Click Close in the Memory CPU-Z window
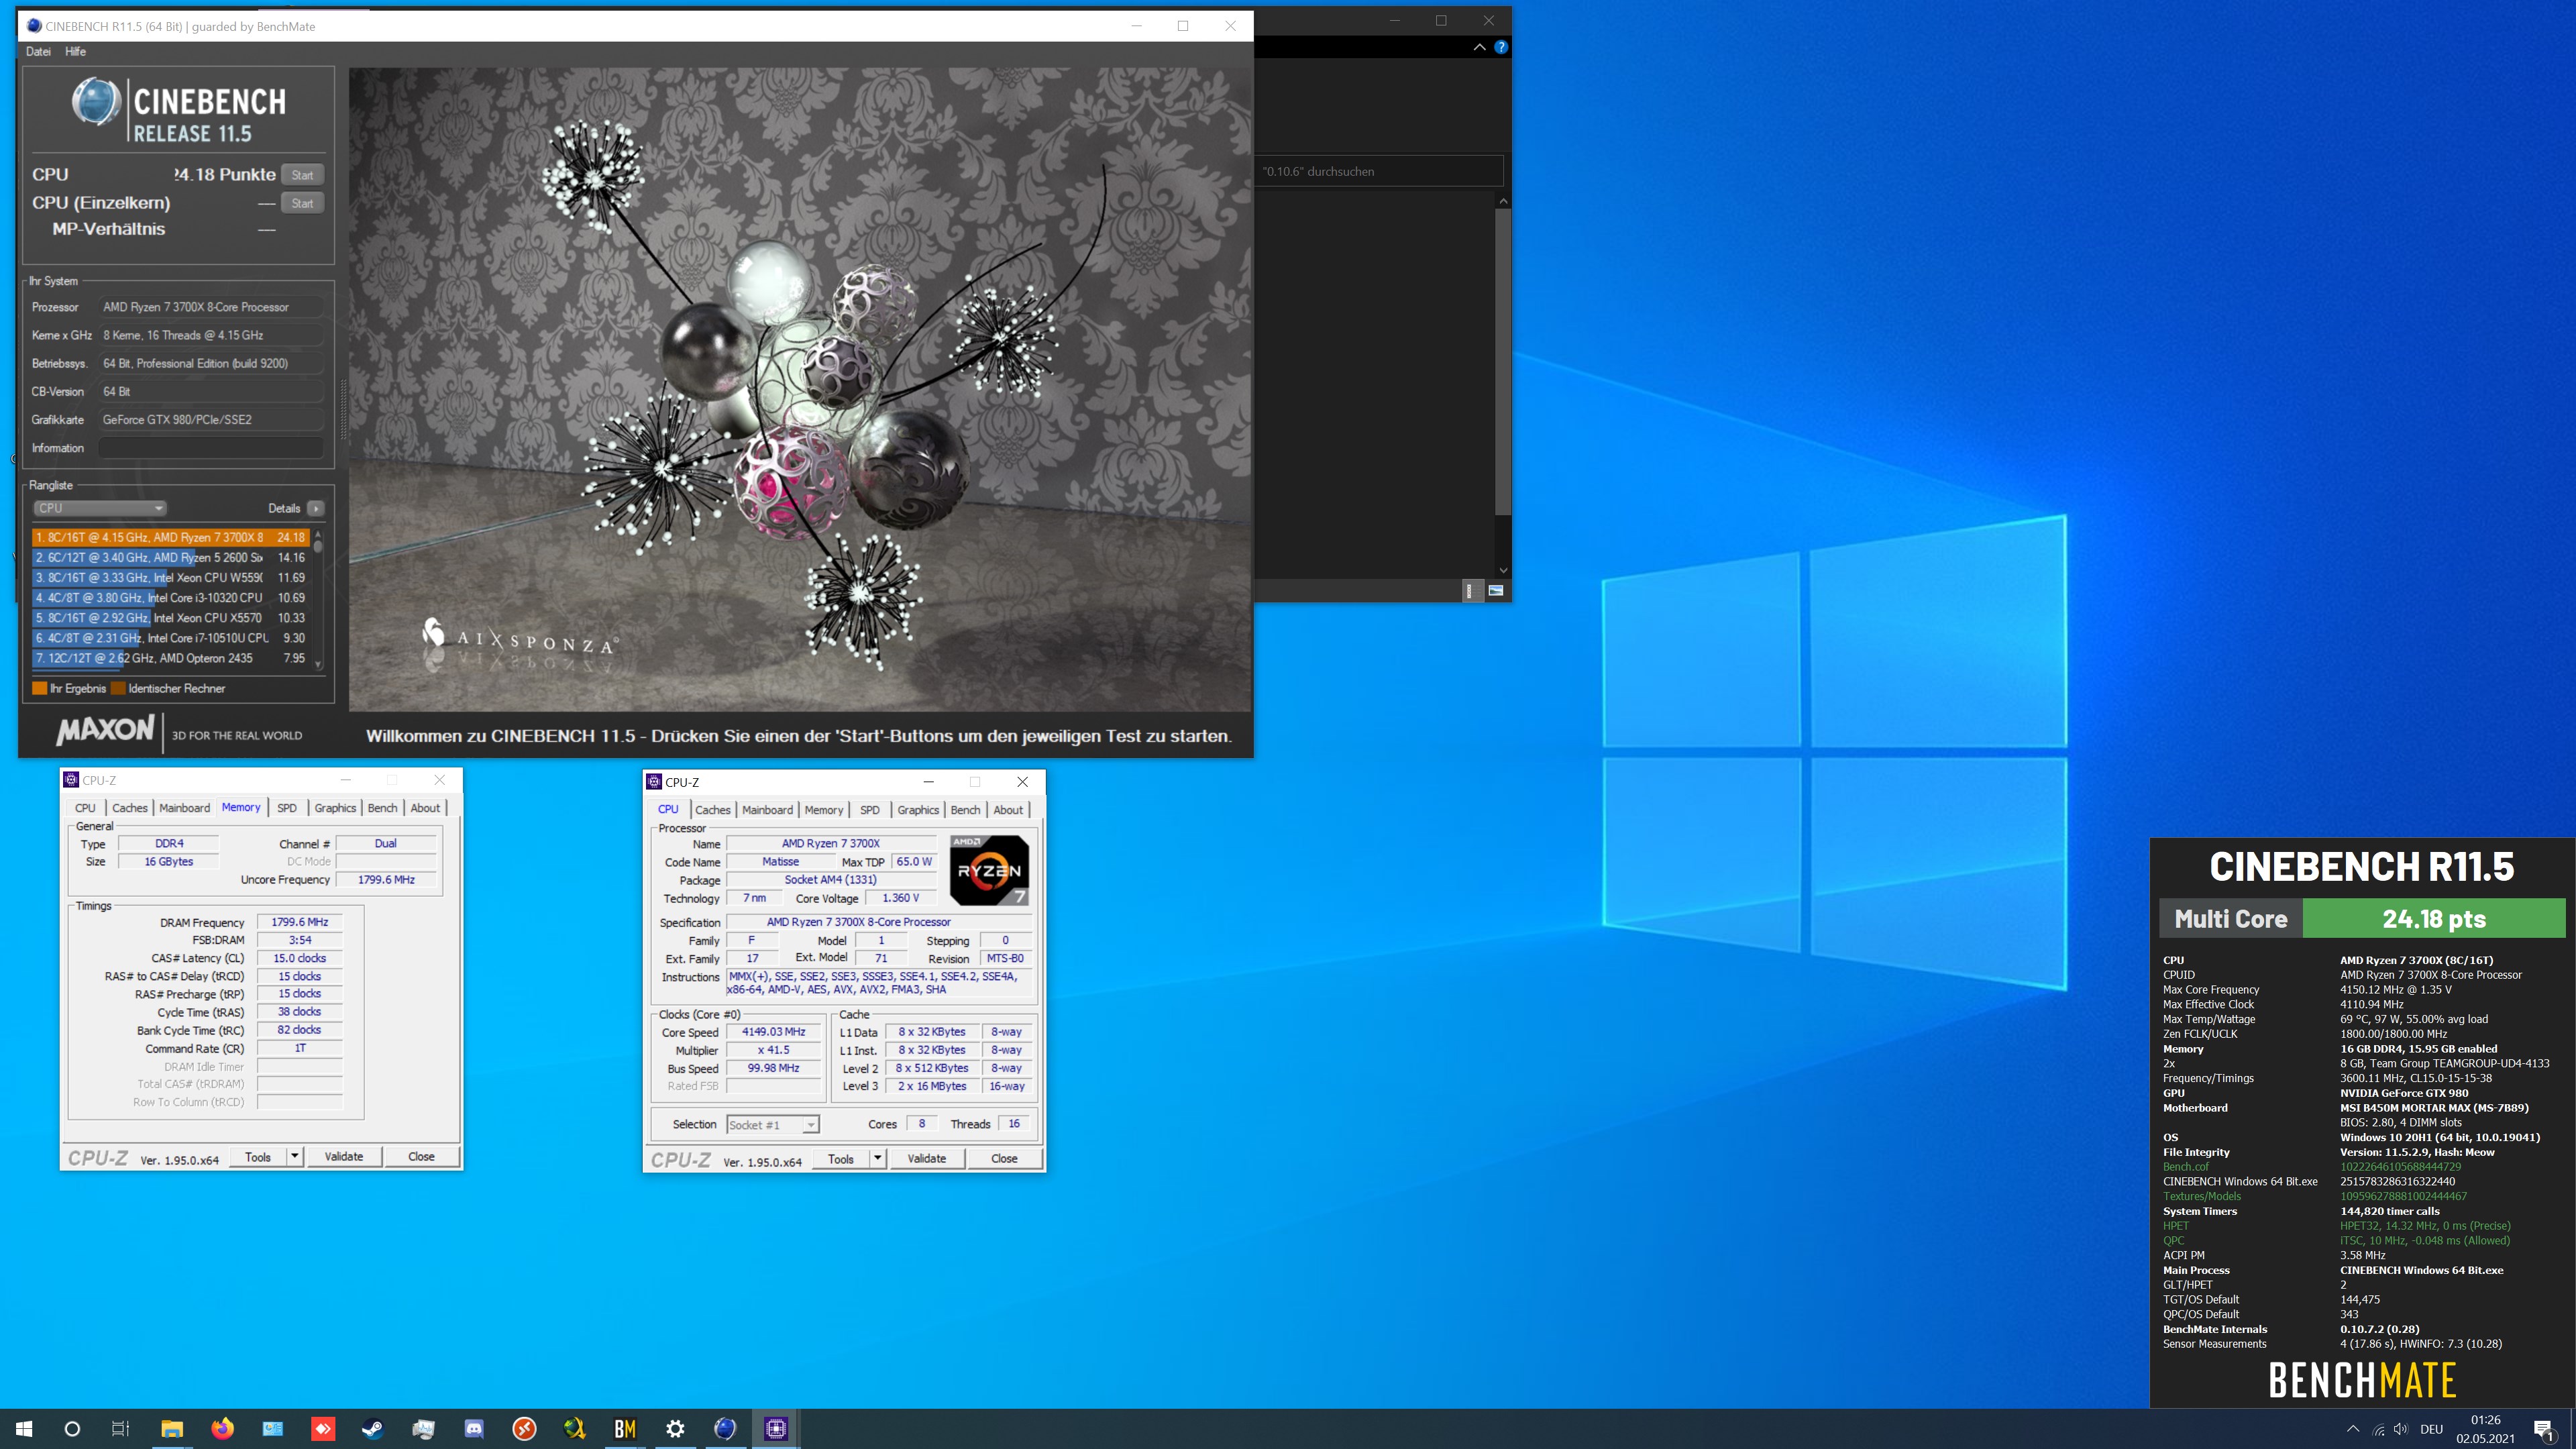 tap(421, 1157)
